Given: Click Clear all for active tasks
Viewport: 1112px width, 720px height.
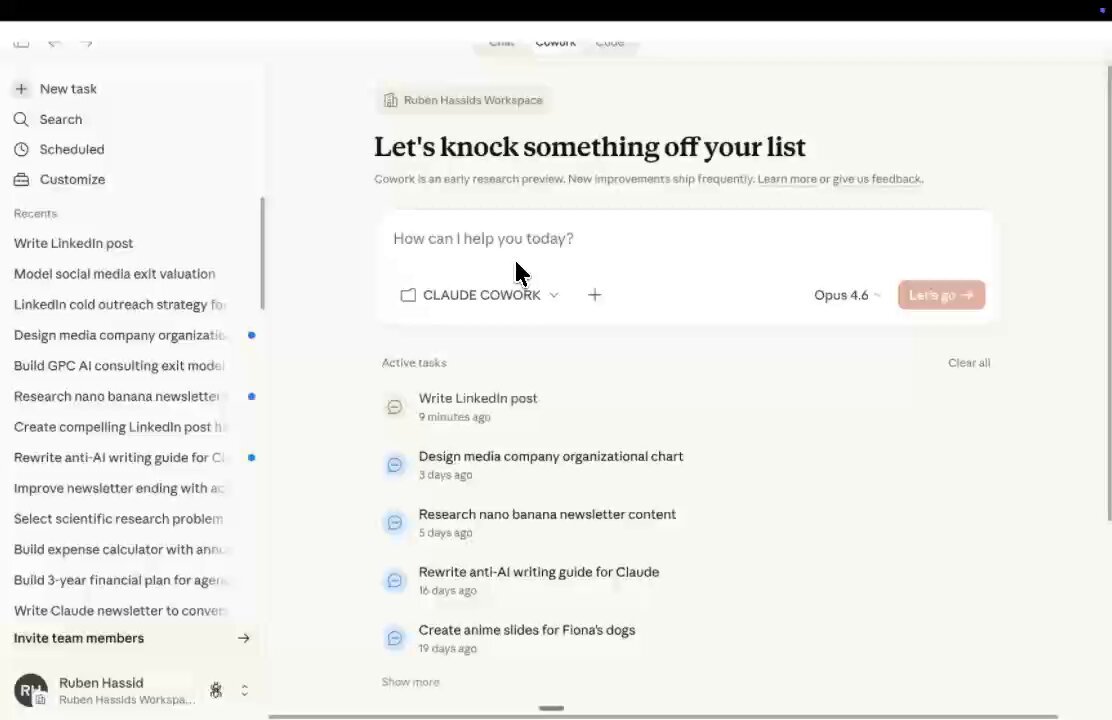Looking at the screenshot, I should pyautogui.click(x=969, y=362).
